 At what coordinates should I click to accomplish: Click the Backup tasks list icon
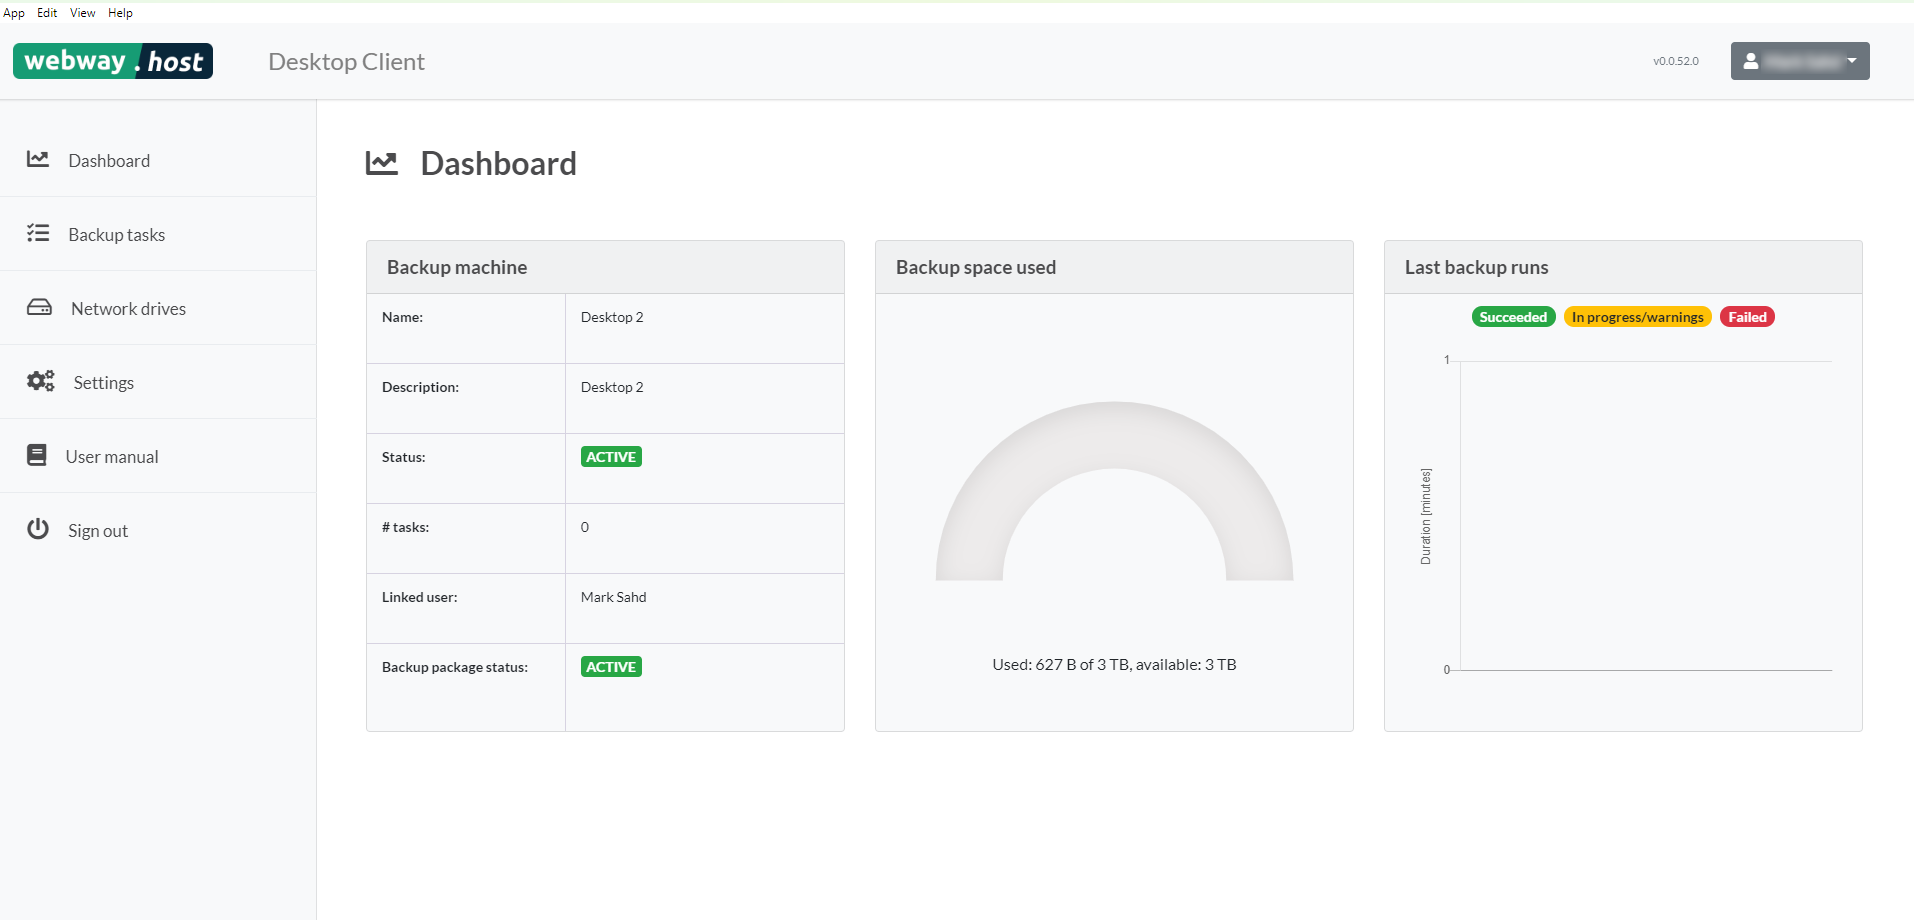[38, 233]
